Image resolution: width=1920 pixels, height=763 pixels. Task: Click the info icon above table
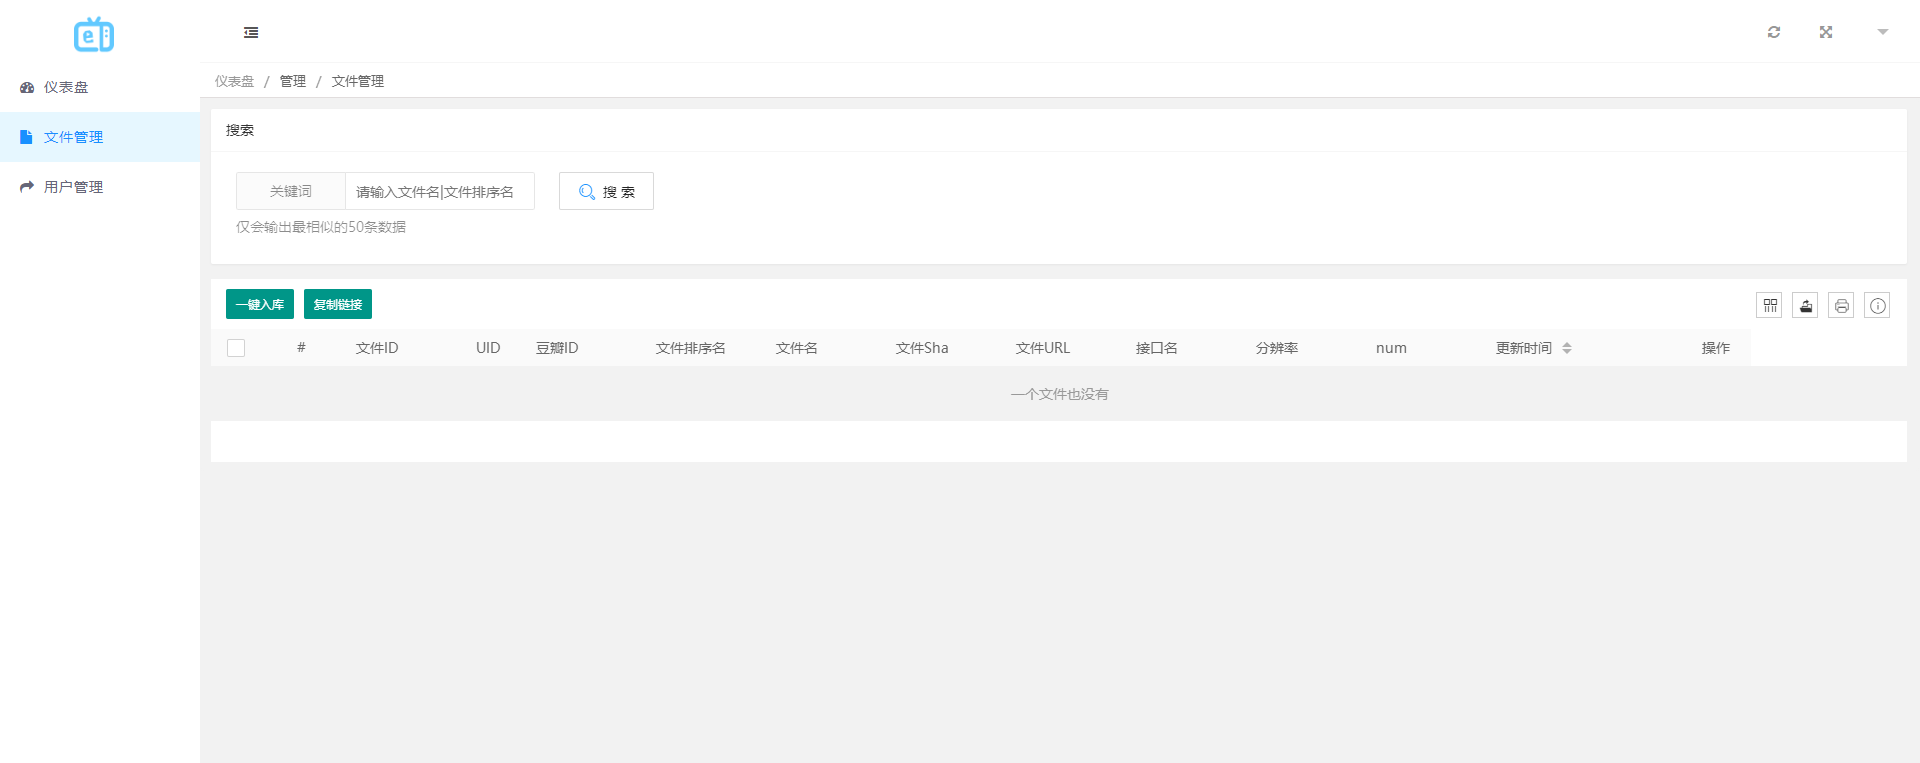point(1877,306)
